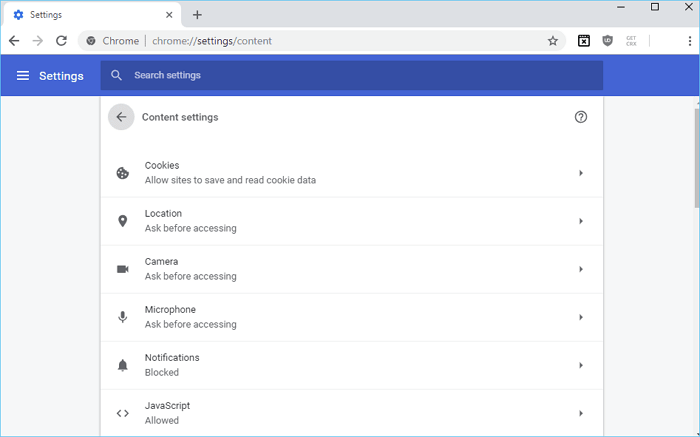Open the Get CRX extension icon
Image resolution: width=700 pixels, height=437 pixels.
[x=631, y=41]
